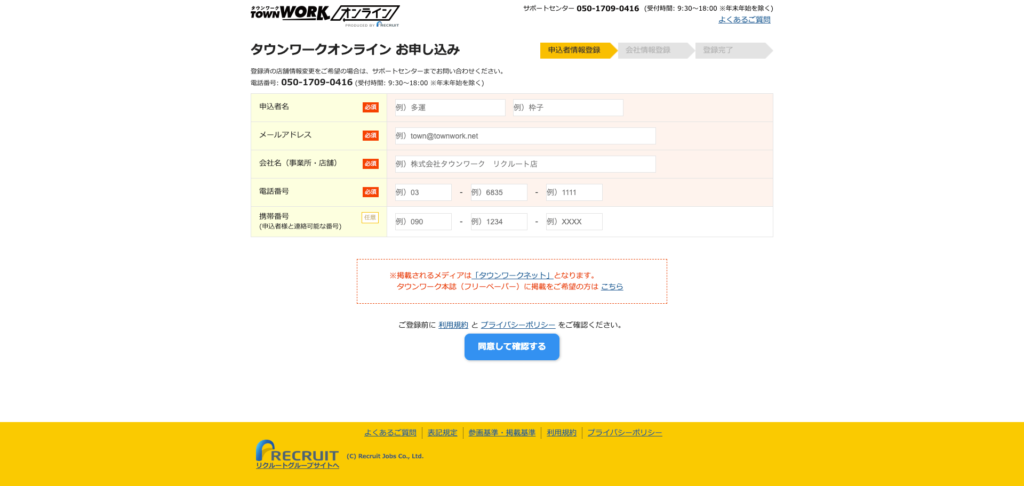
Task: Select the 登録完了 step tab
Action: (733, 50)
